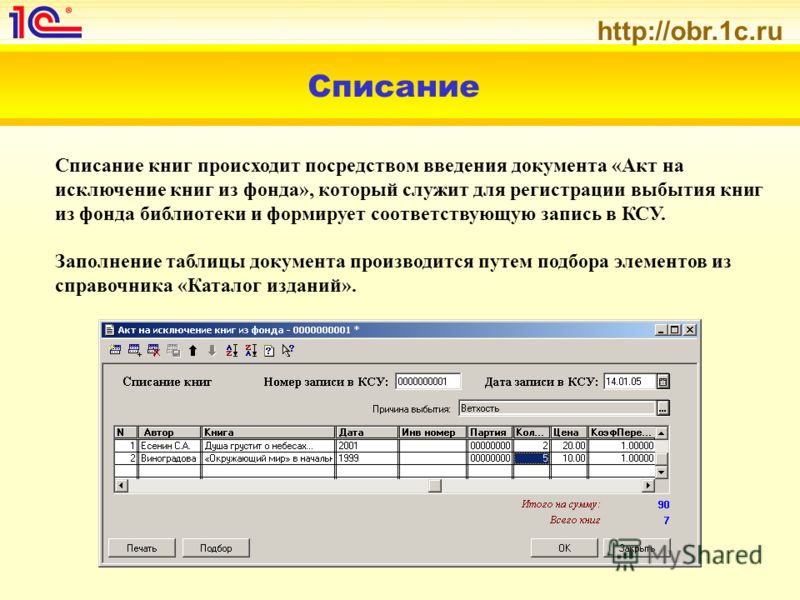Click the Инв номер column header
The height and width of the screenshot is (600, 800).
coord(433,432)
